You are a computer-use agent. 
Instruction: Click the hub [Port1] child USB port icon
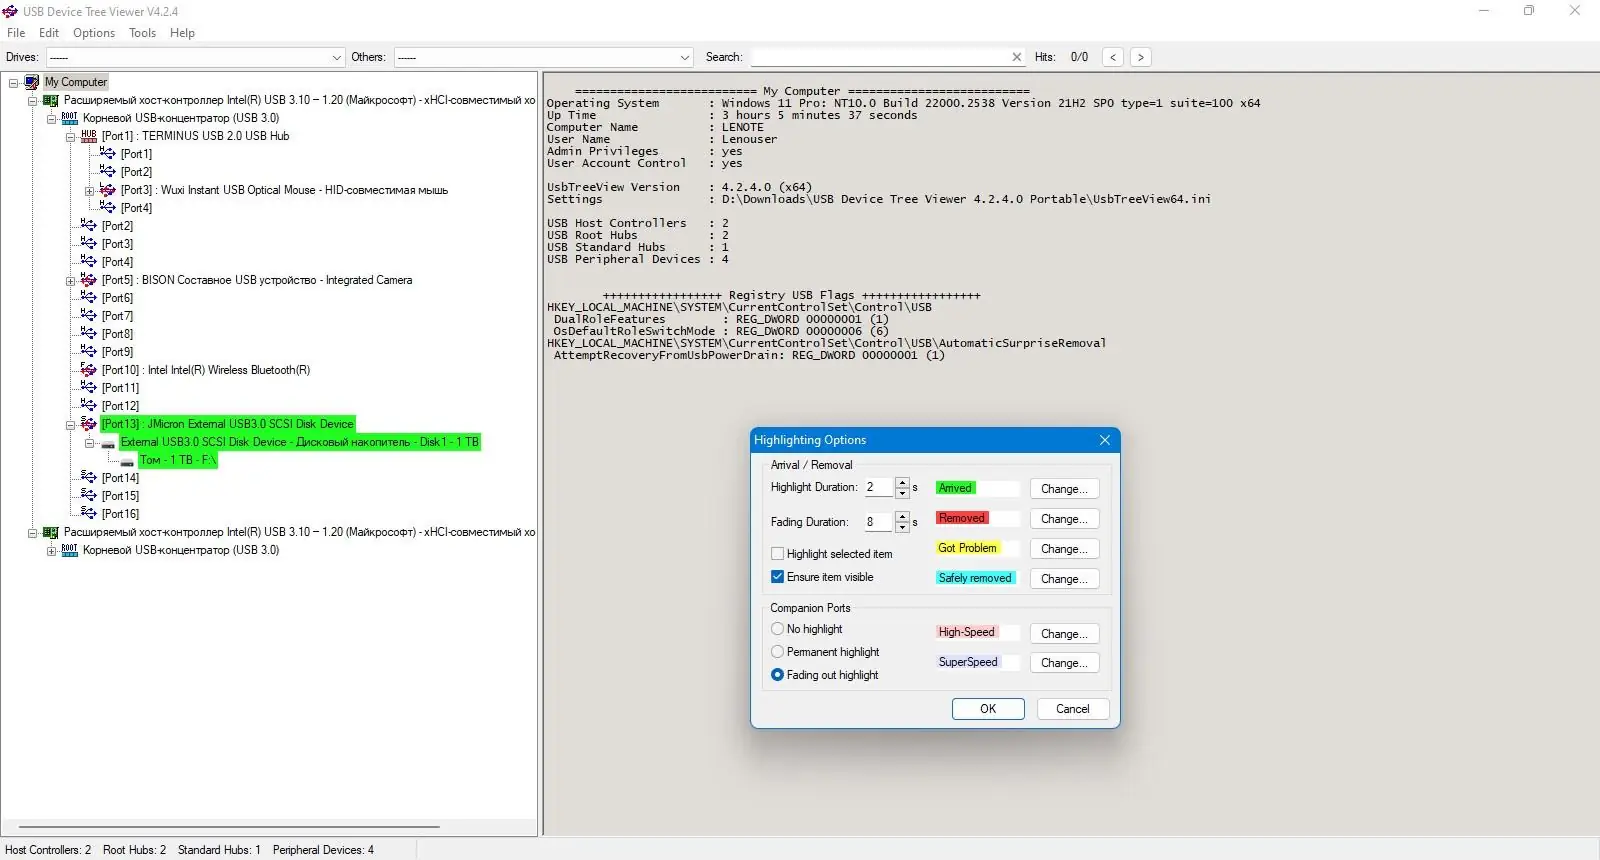108,154
